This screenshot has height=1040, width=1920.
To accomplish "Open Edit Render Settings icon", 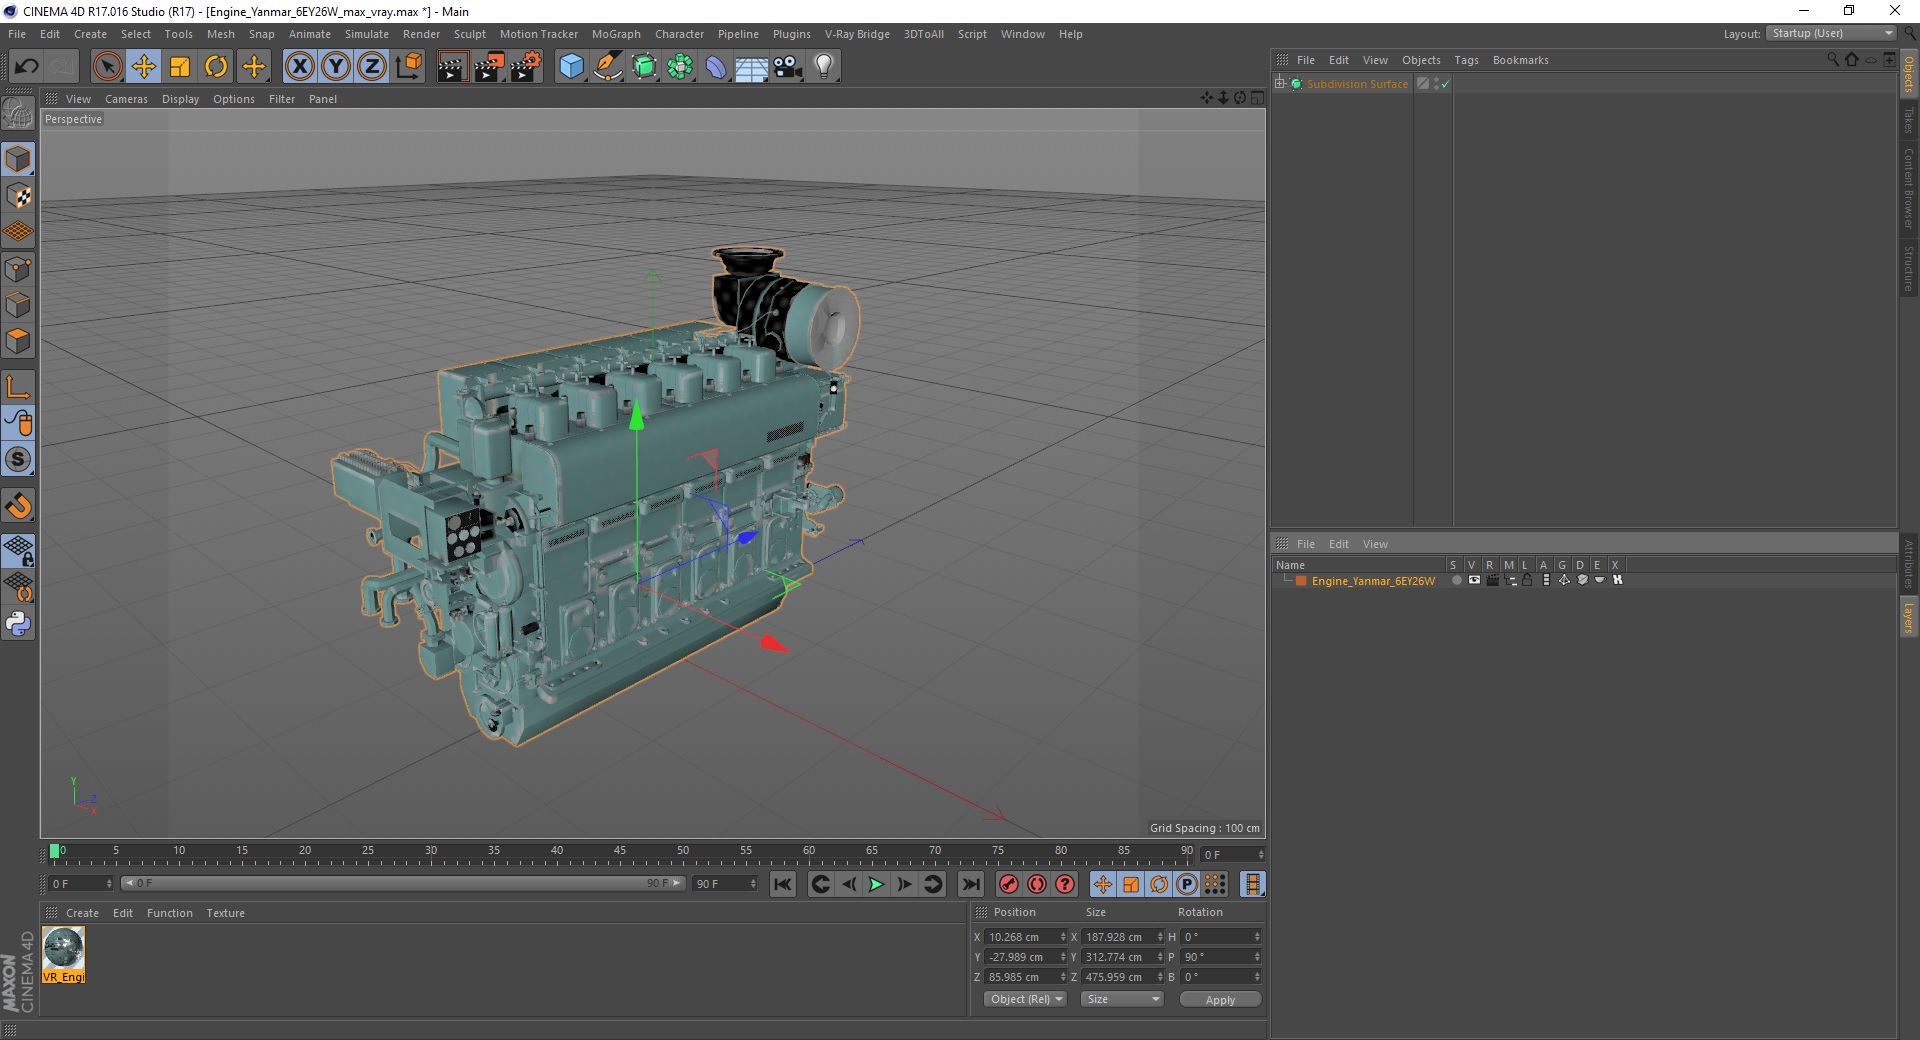I will click(526, 67).
